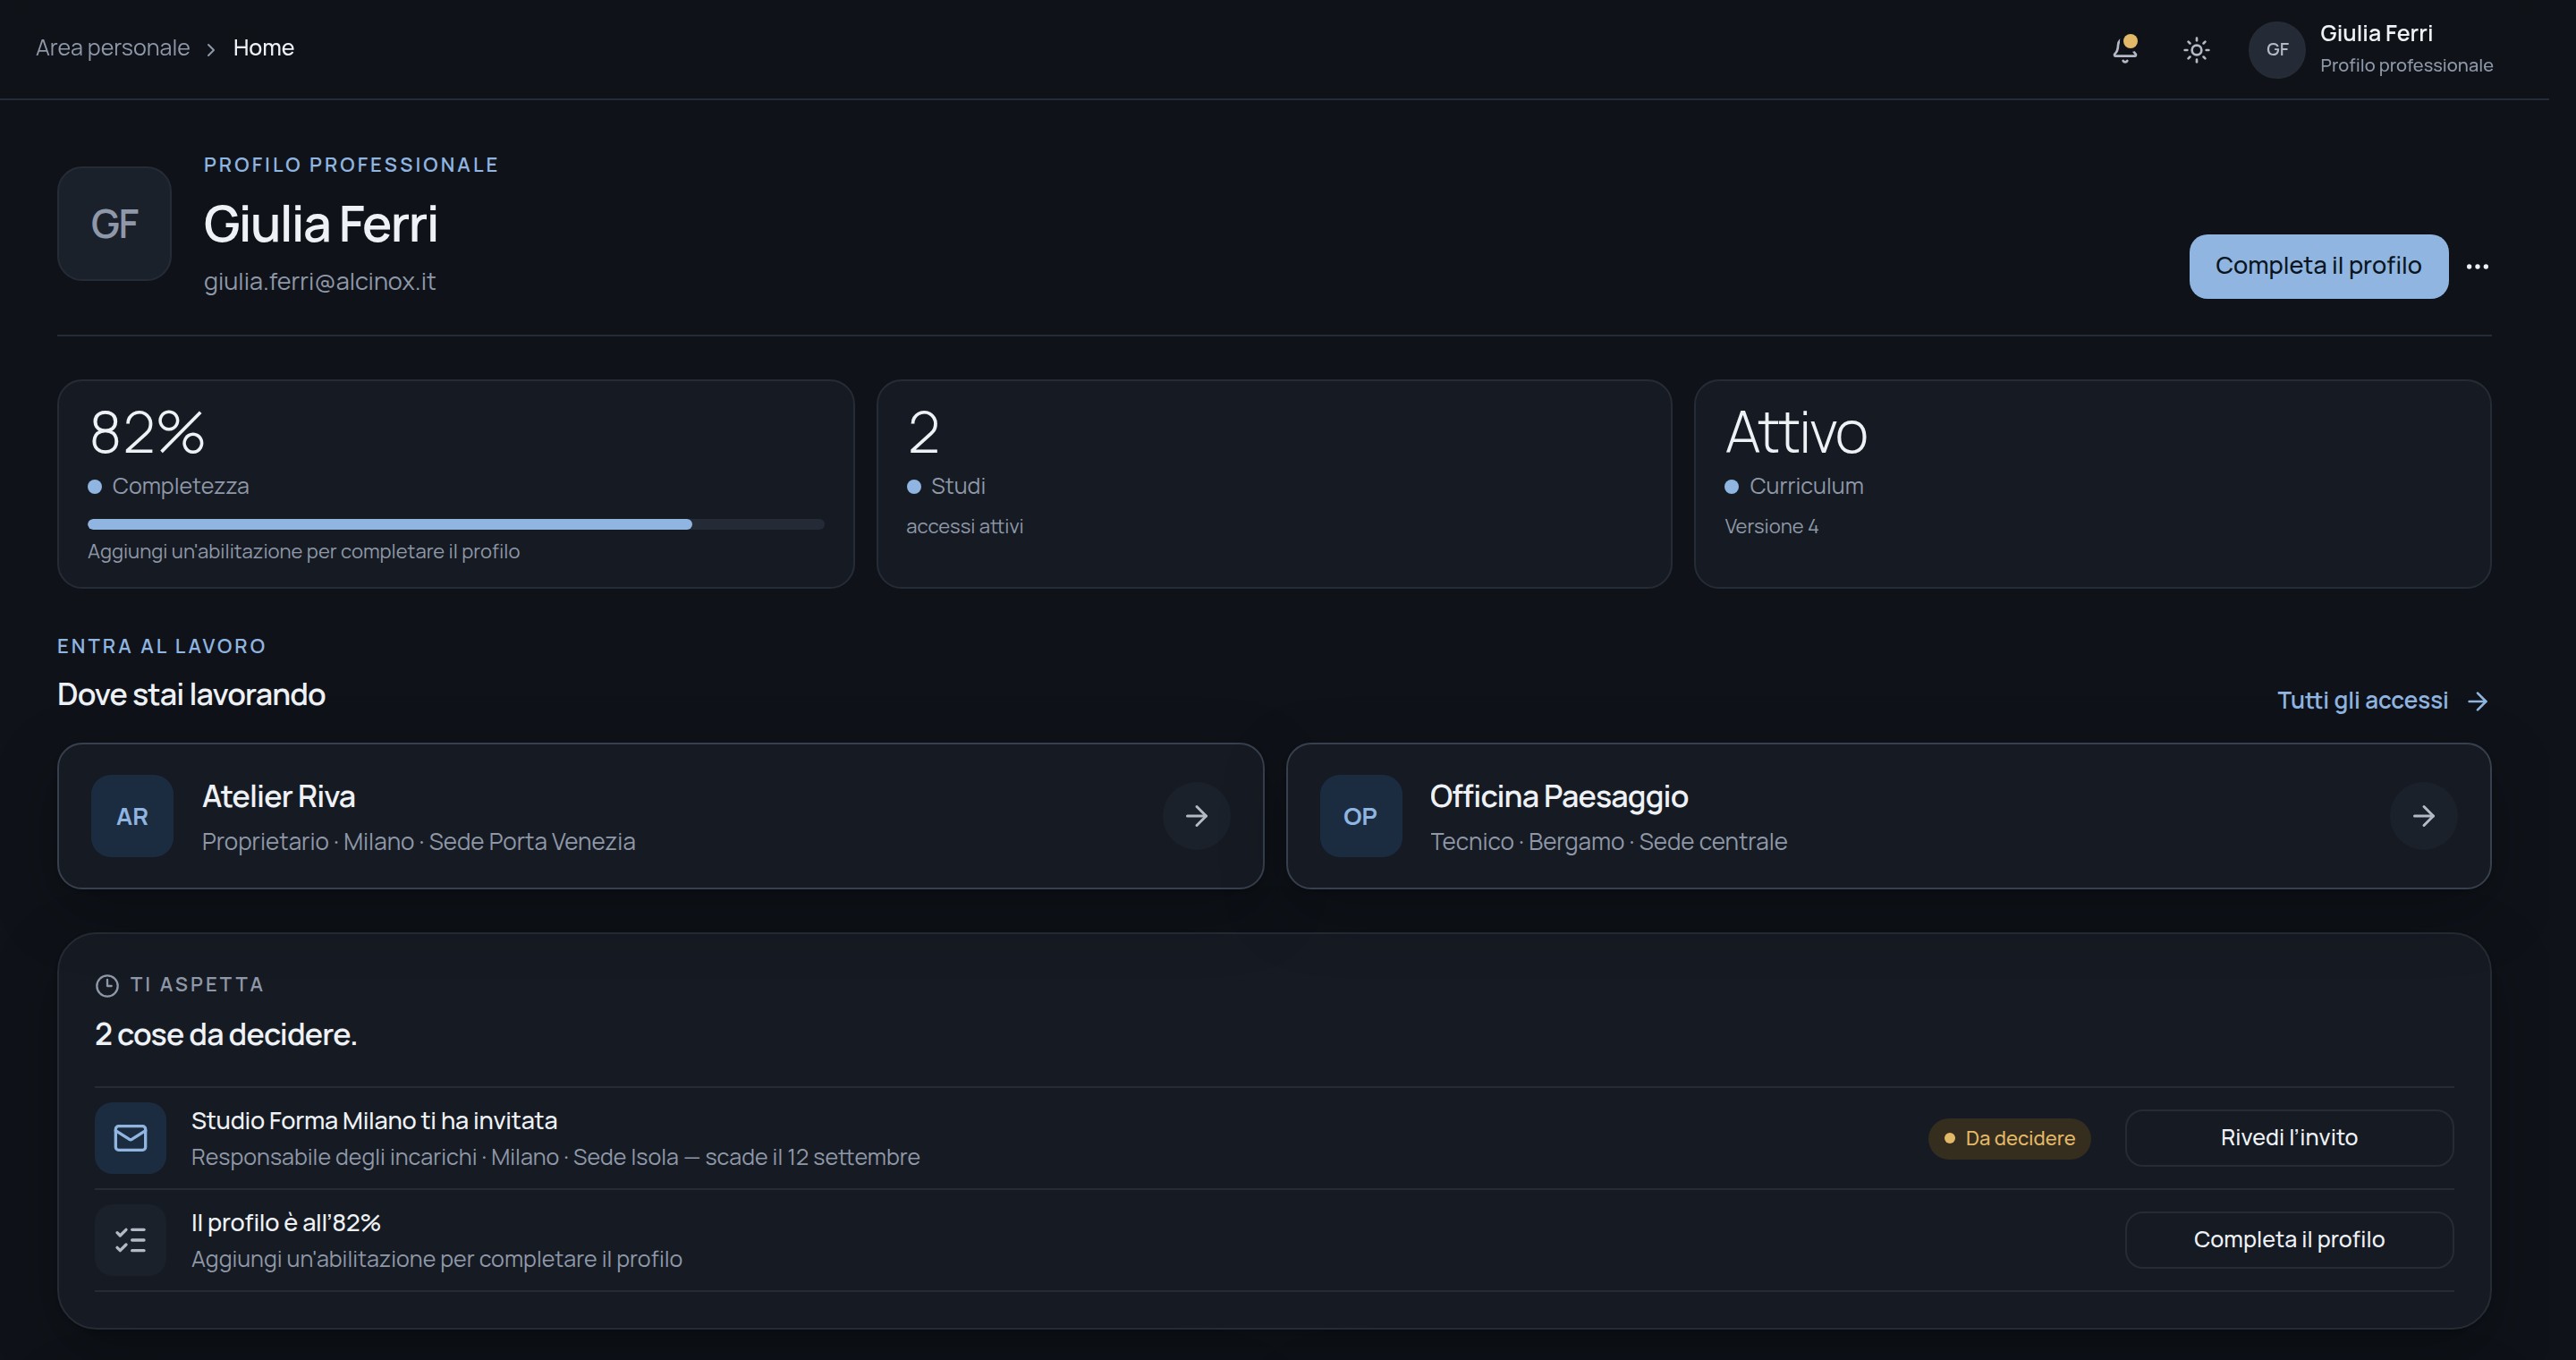2576x1360 pixels.
Task: Click Rivedi l'invito button
Action: 2289,1138
